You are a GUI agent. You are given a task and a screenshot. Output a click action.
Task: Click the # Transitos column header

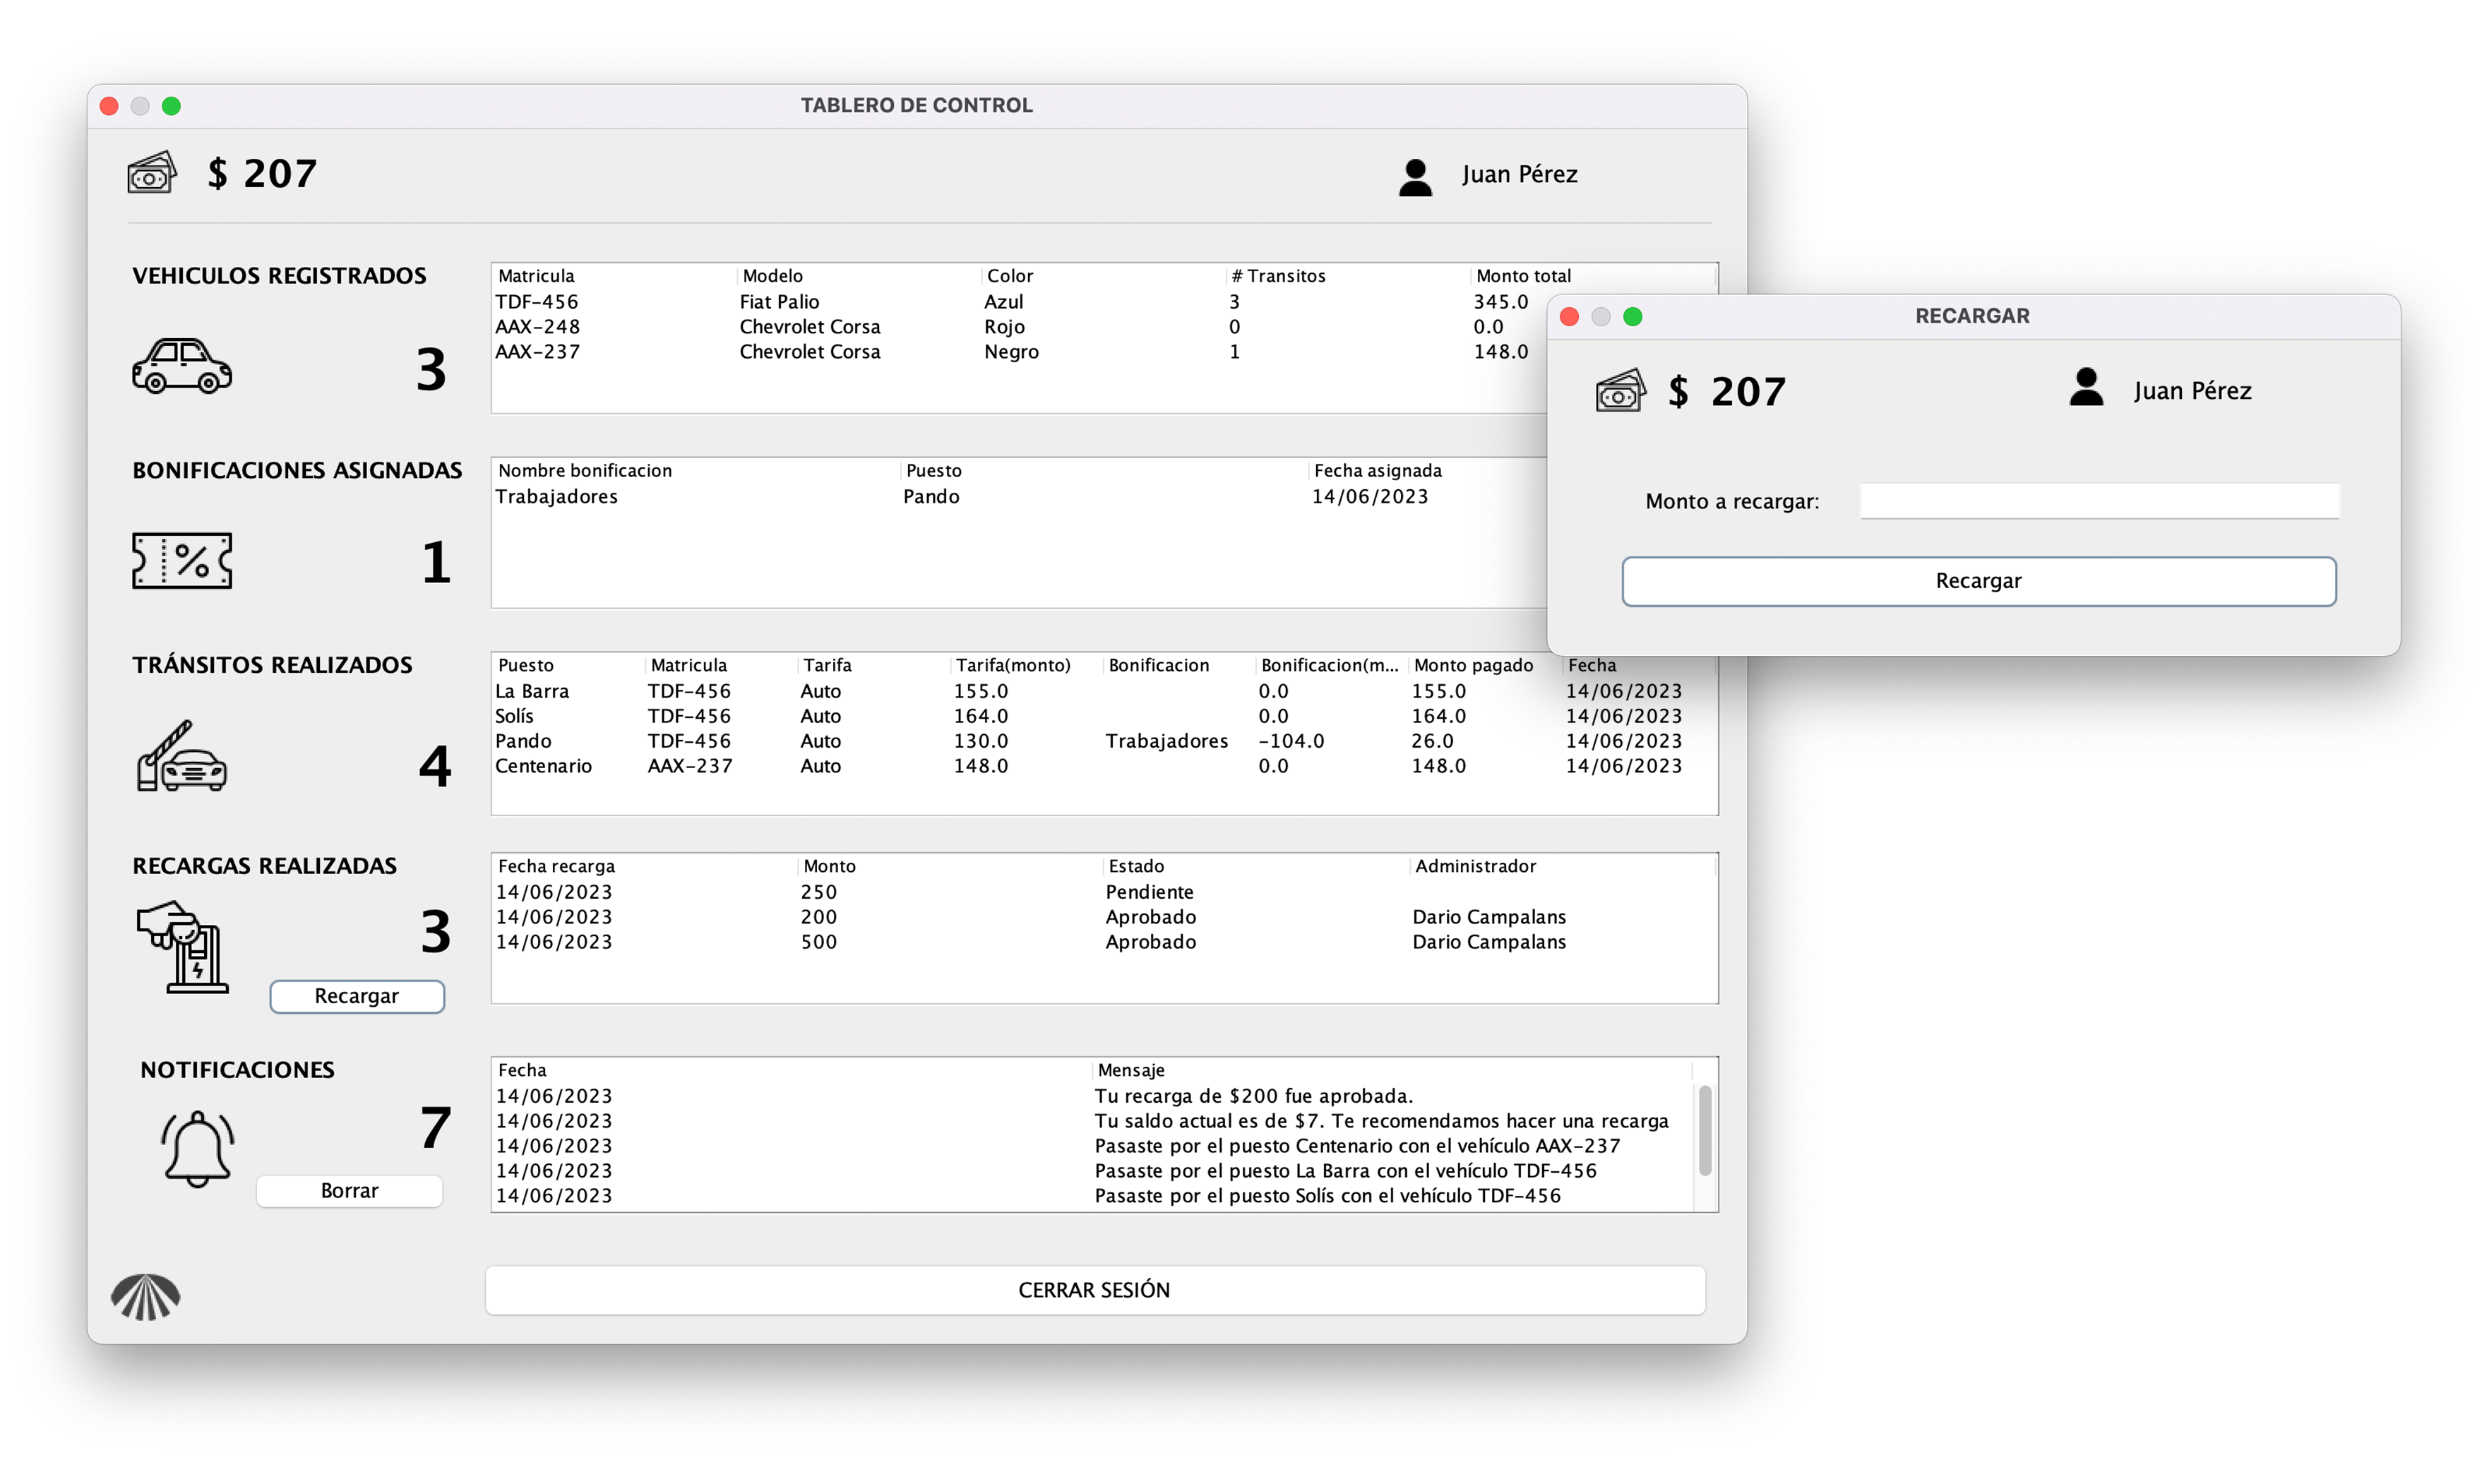point(1349,276)
